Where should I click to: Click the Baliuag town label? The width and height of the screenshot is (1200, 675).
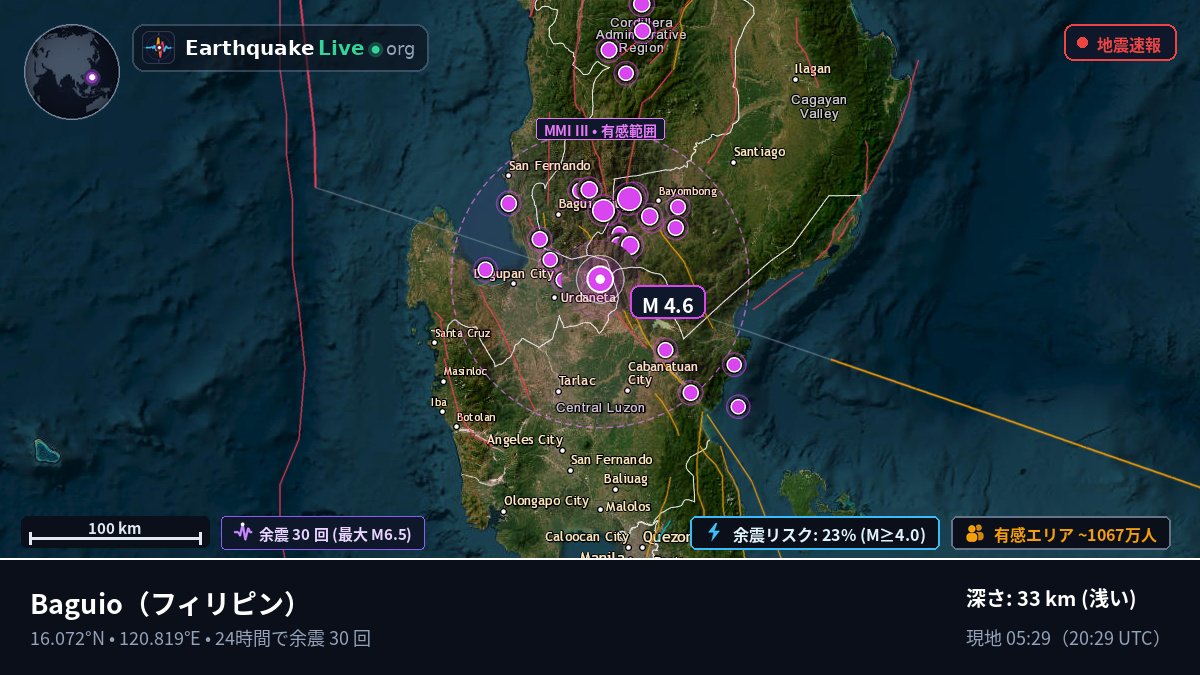point(626,479)
